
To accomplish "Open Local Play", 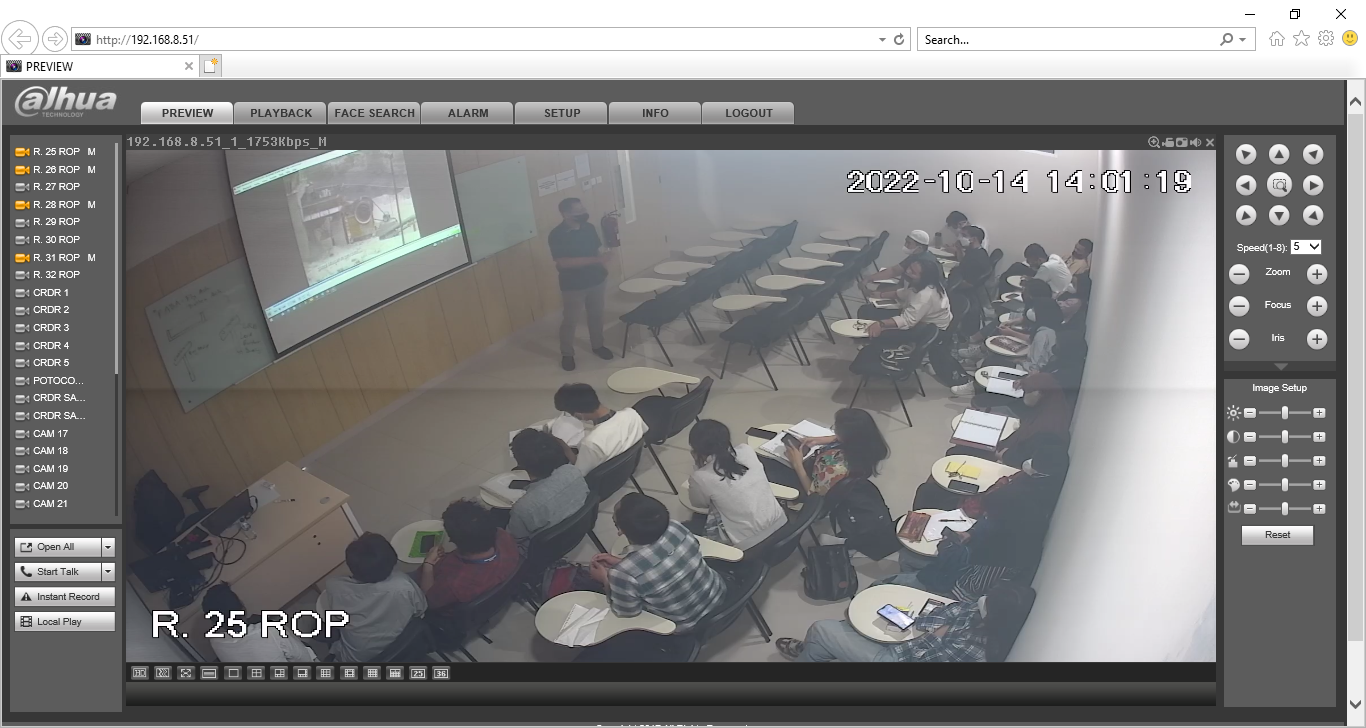I will point(65,622).
